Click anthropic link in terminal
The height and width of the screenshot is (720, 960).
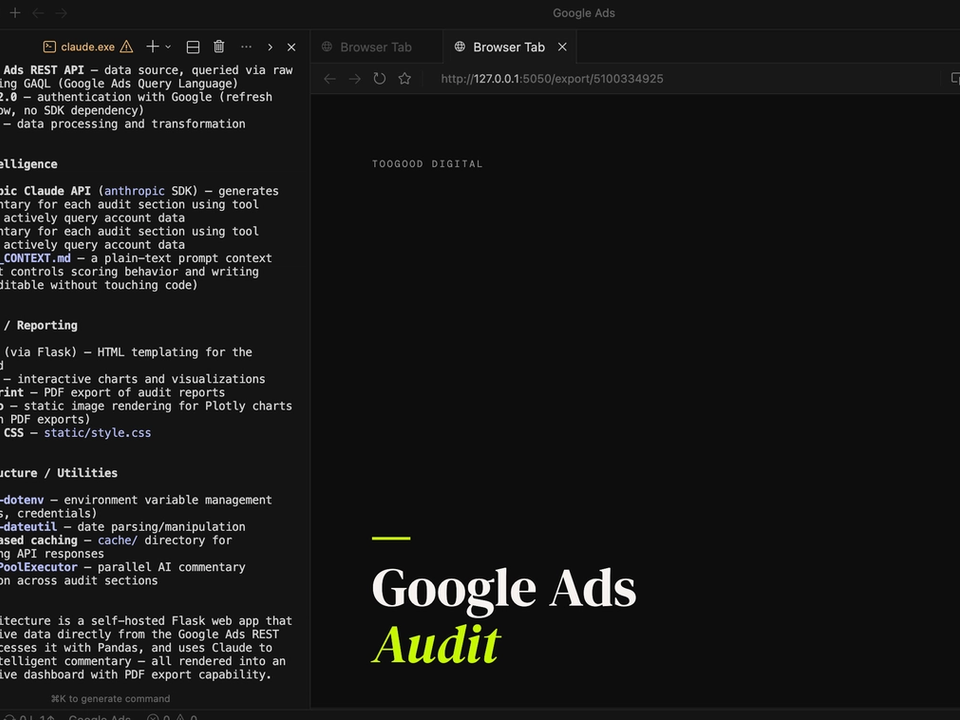(x=135, y=191)
